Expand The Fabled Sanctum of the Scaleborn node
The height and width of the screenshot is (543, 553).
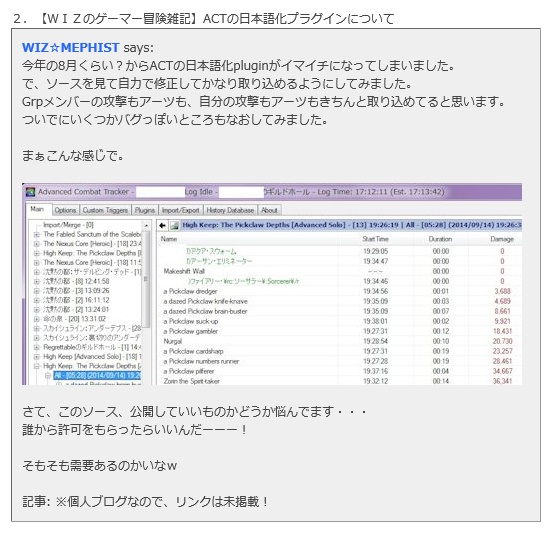pos(36,234)
